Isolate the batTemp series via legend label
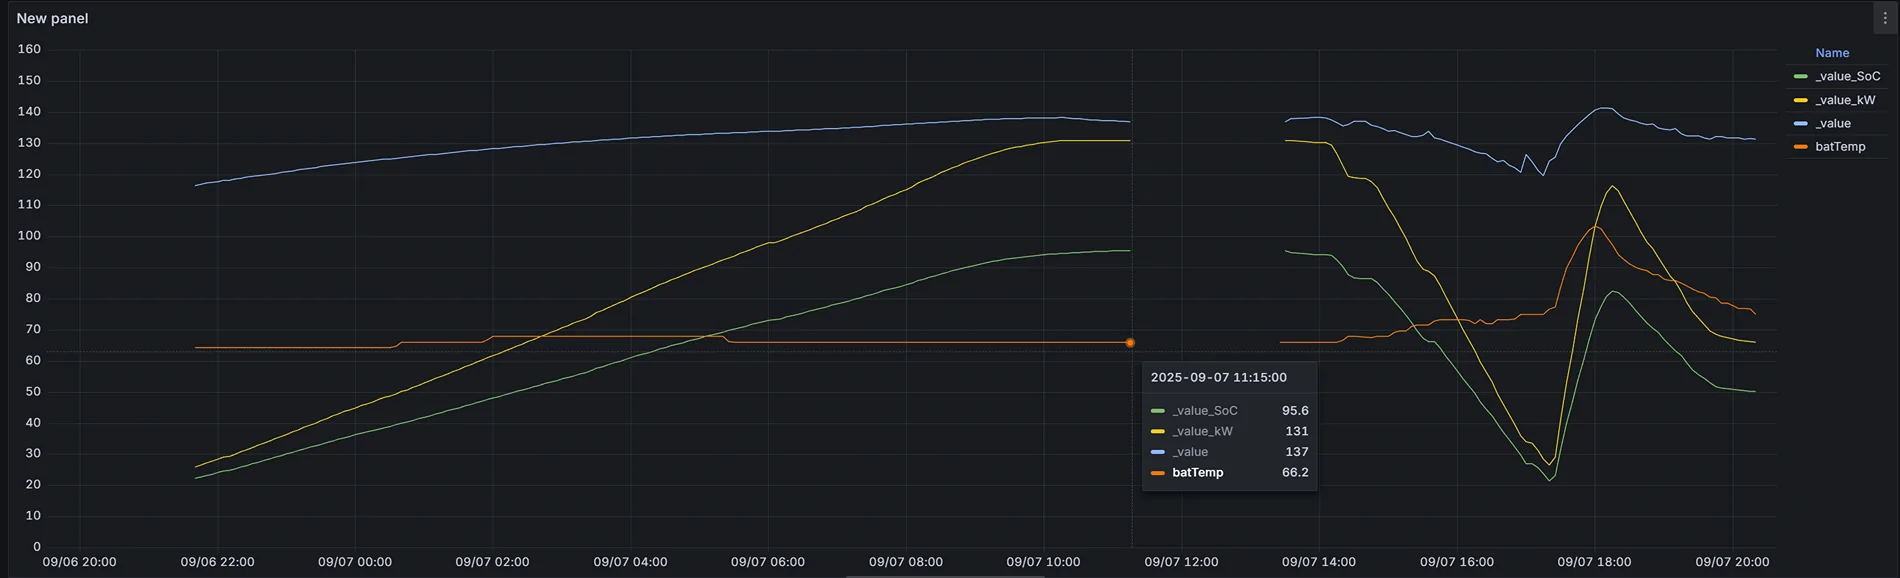The image size is (1900, 578). (1840, 147)
